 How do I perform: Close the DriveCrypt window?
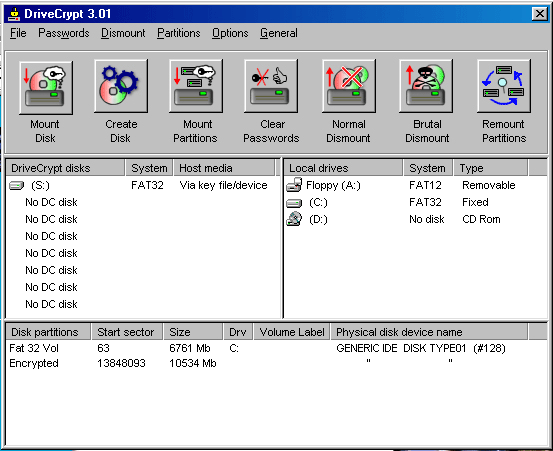(539, 14)
